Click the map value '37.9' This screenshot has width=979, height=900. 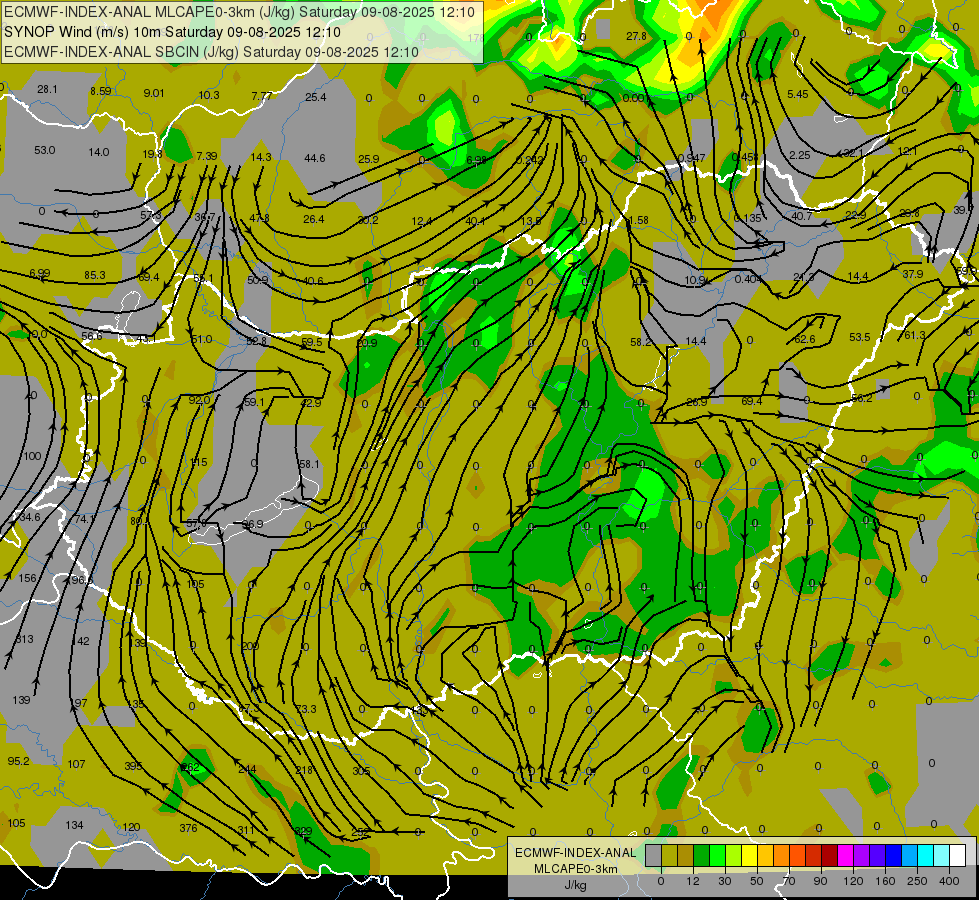point(913,274)
